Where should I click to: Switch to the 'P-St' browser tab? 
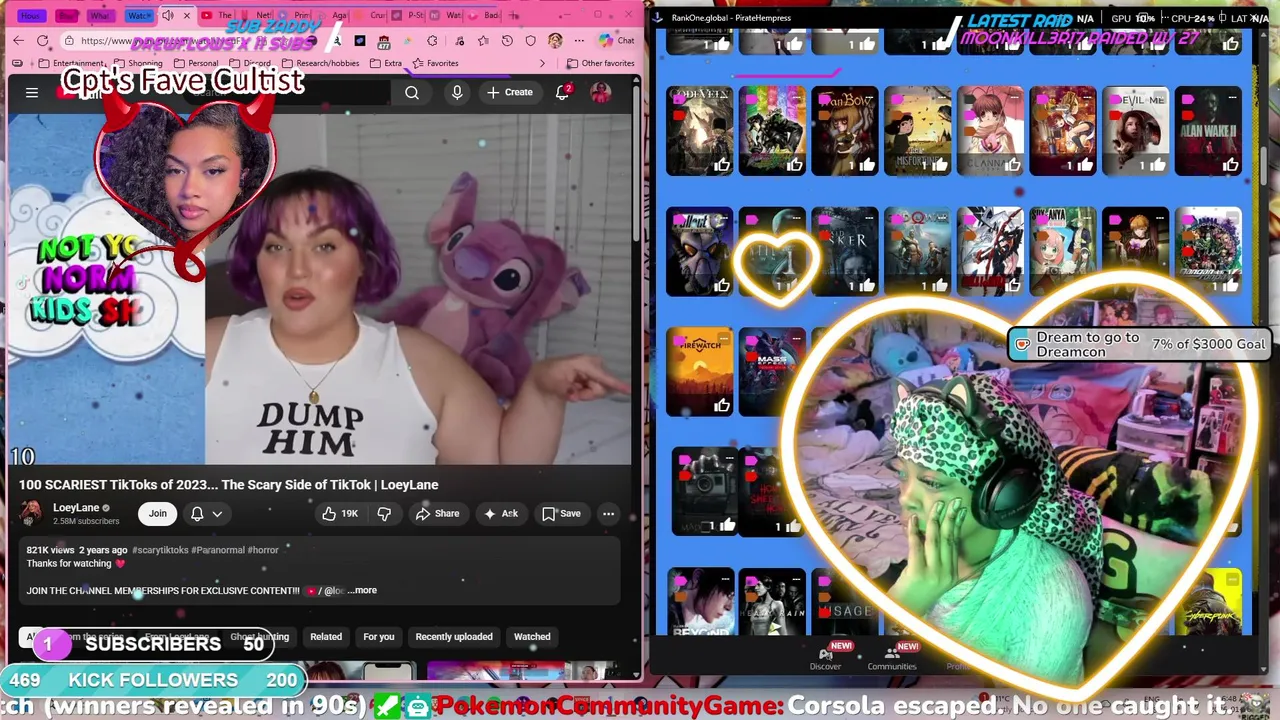pos(409,15)
